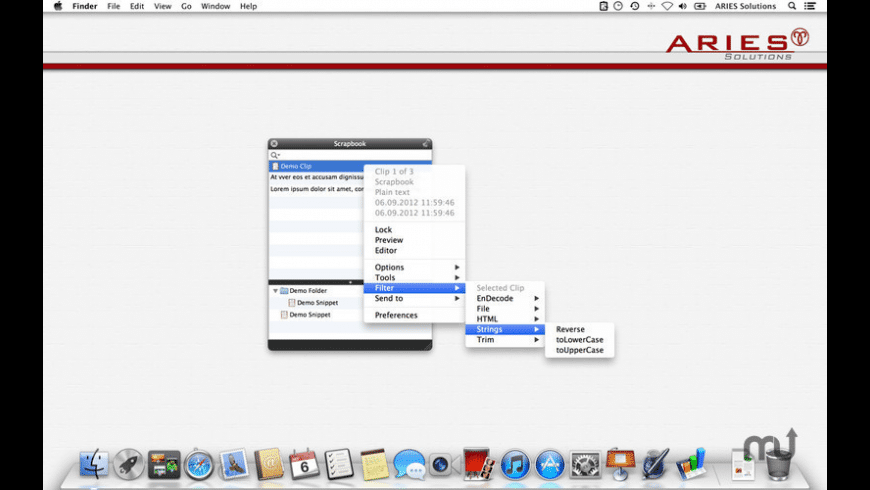870x490 pixels.
Task: Select the highlighted Strings menu entry
Action: 505,330
